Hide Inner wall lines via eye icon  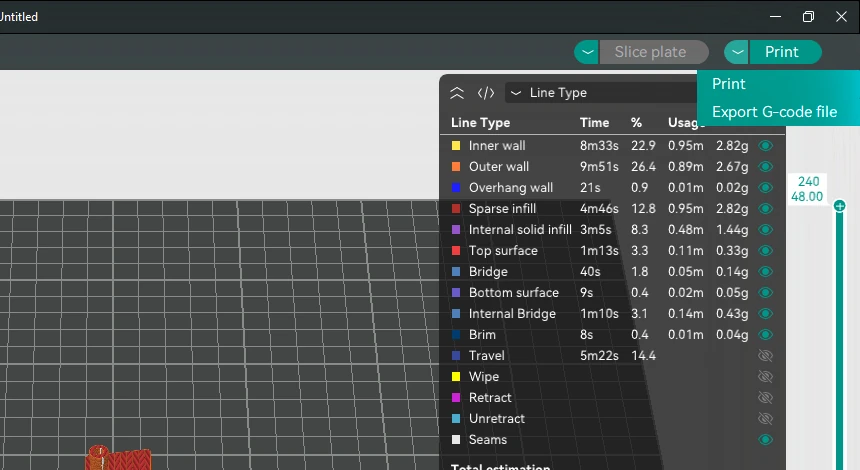click(766, 145)
